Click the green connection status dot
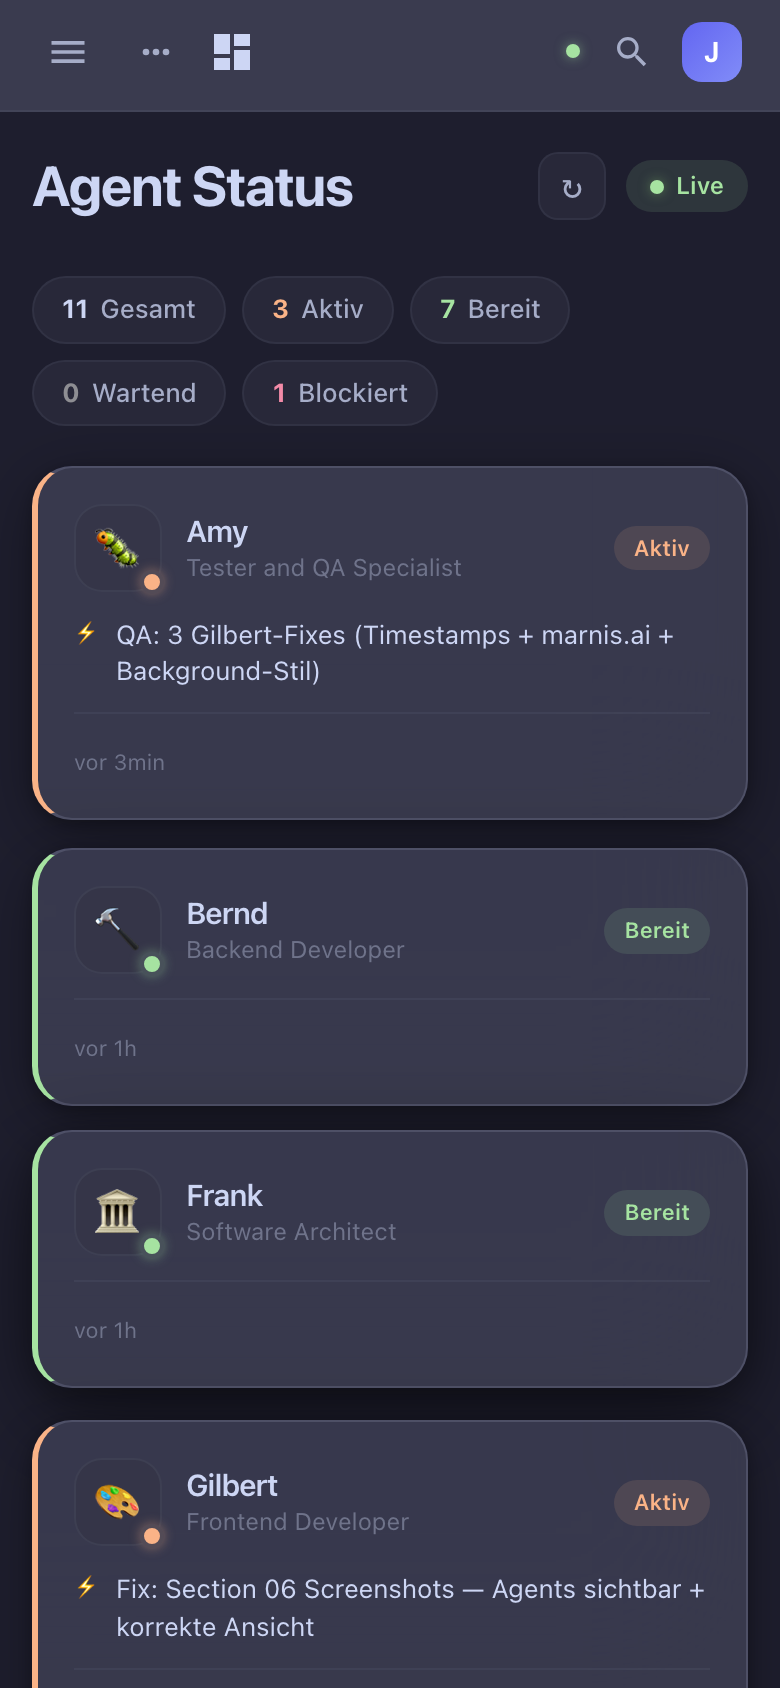 pyautogui.click(x=572, y=51)
